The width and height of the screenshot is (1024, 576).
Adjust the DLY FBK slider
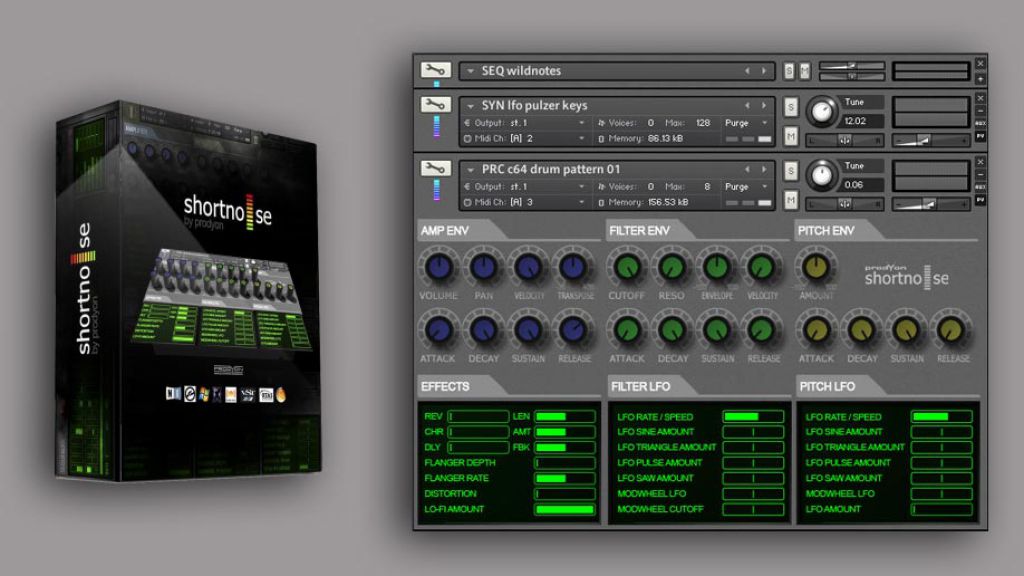point(565,447)
